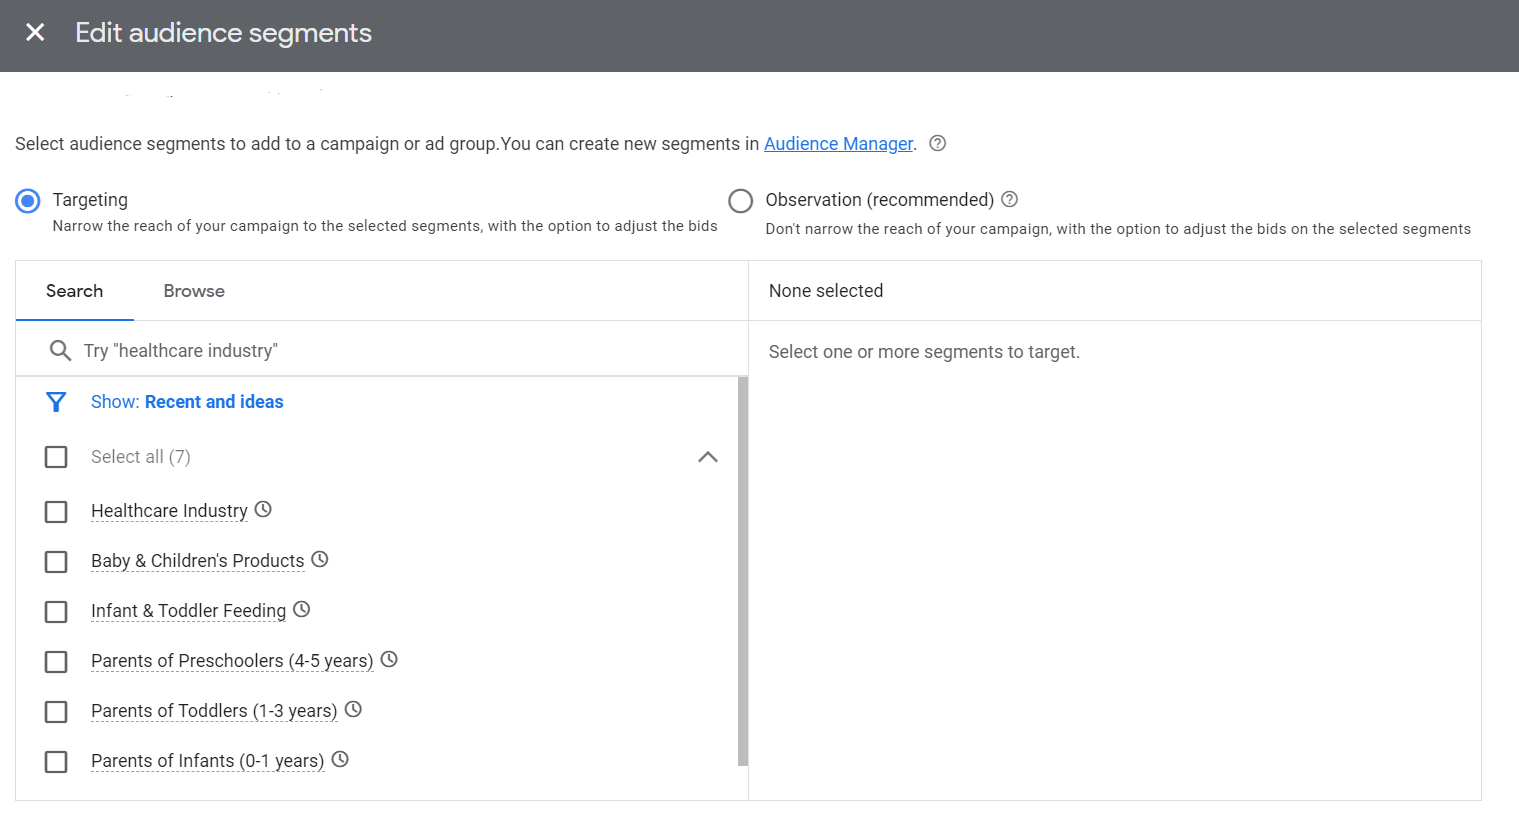Click the segment search input field
The width and height of the screenshot is (1519, 833).
coord(400,351)
